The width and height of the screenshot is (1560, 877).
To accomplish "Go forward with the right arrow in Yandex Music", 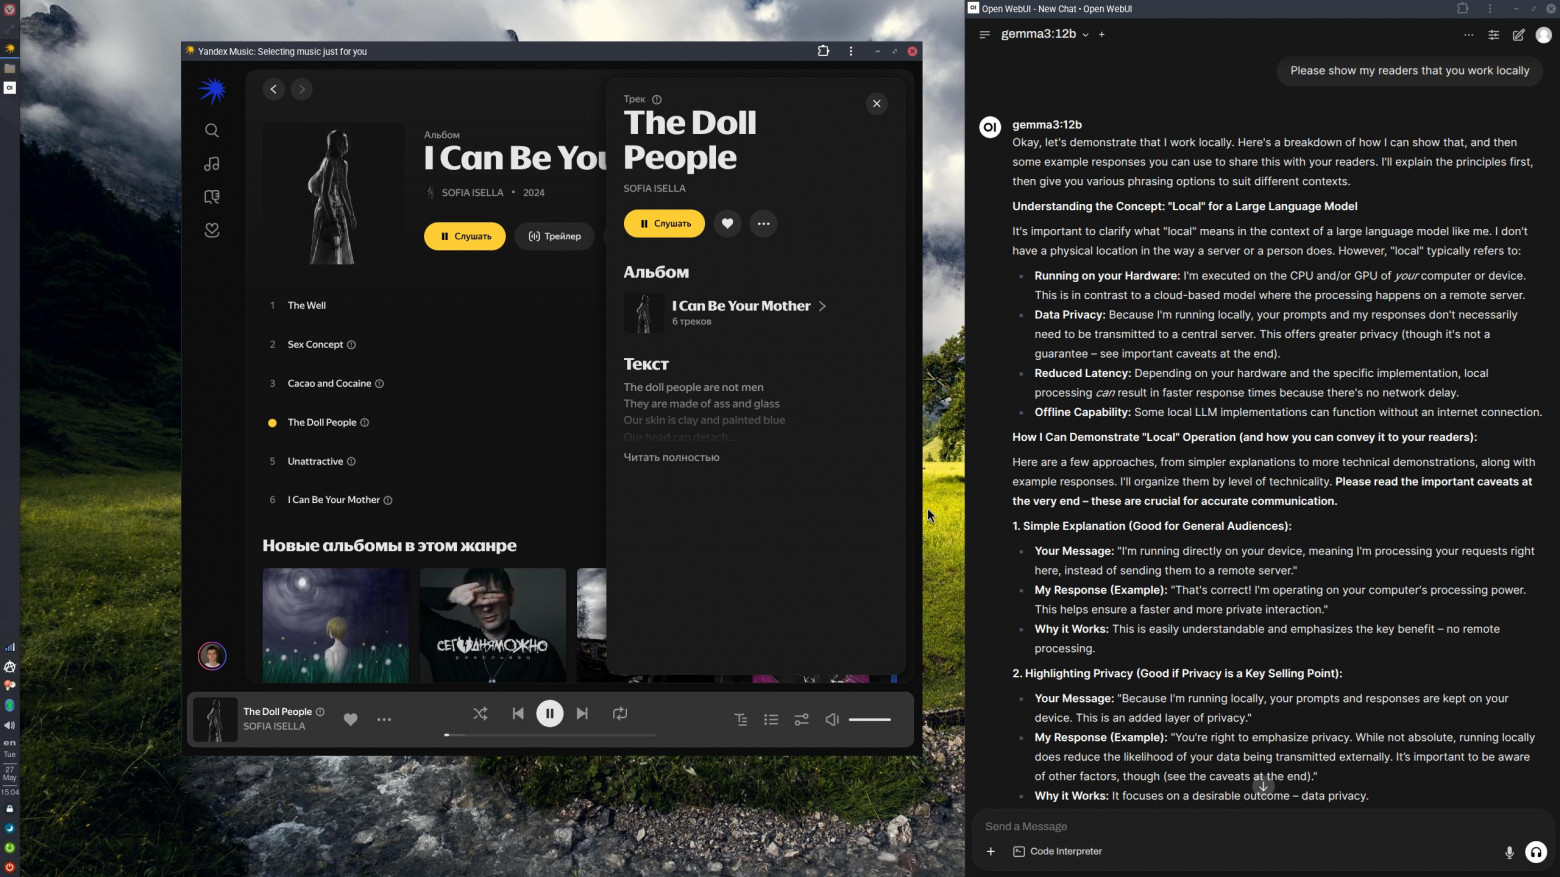I will coord(301,89).
